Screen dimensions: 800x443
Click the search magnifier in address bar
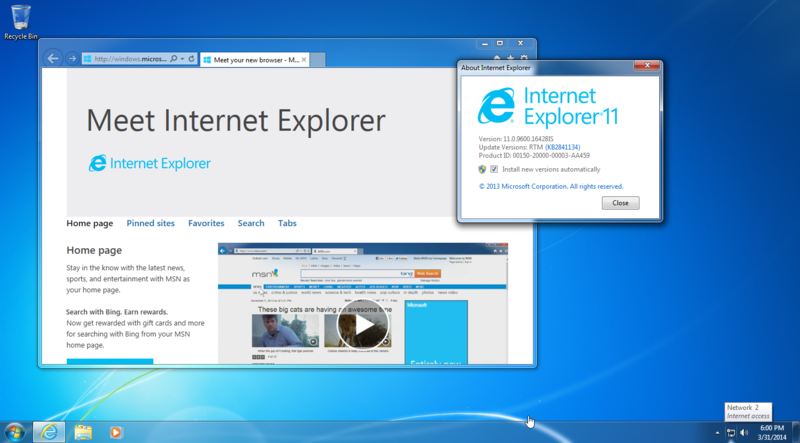tap(173, 59)
